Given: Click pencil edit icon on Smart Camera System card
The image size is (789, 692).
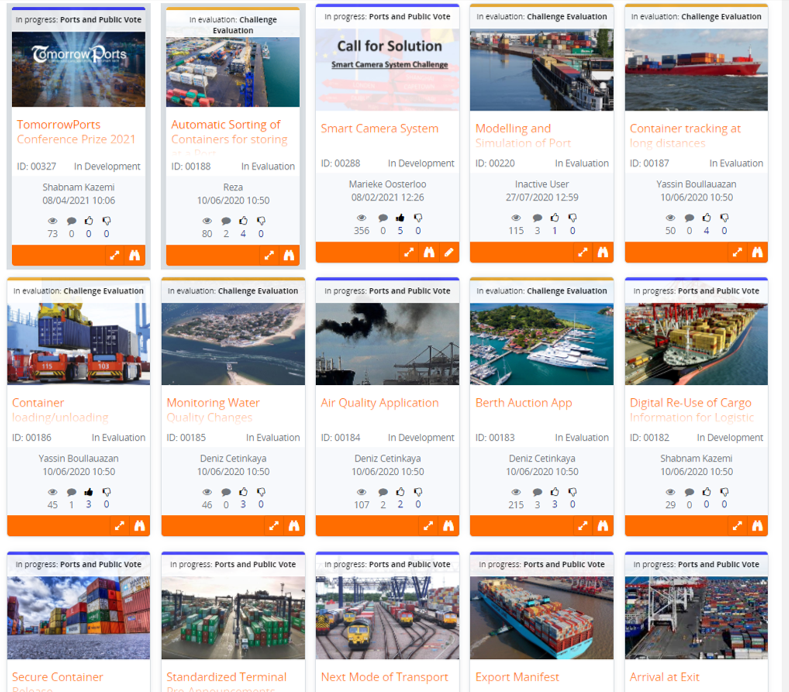Looking at the screenshot, I should tap(448, 252).
